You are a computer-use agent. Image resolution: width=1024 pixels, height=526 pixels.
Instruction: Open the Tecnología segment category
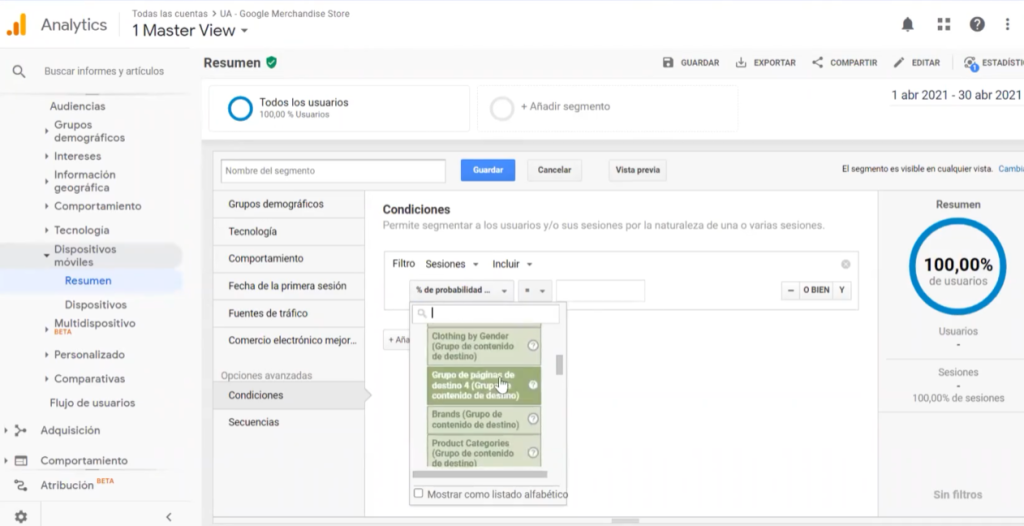(x=252, y=231)
